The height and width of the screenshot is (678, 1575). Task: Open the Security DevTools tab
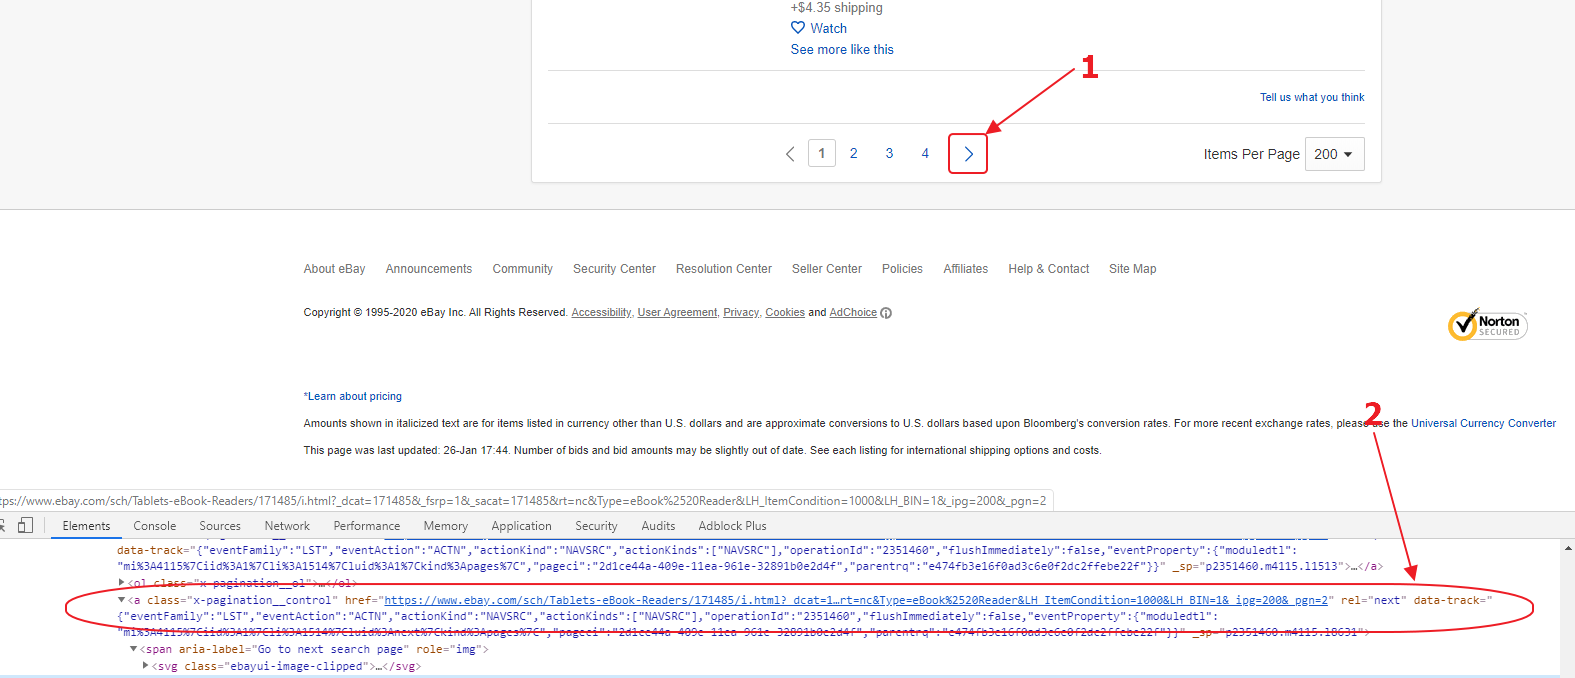(x=596, y=526)
